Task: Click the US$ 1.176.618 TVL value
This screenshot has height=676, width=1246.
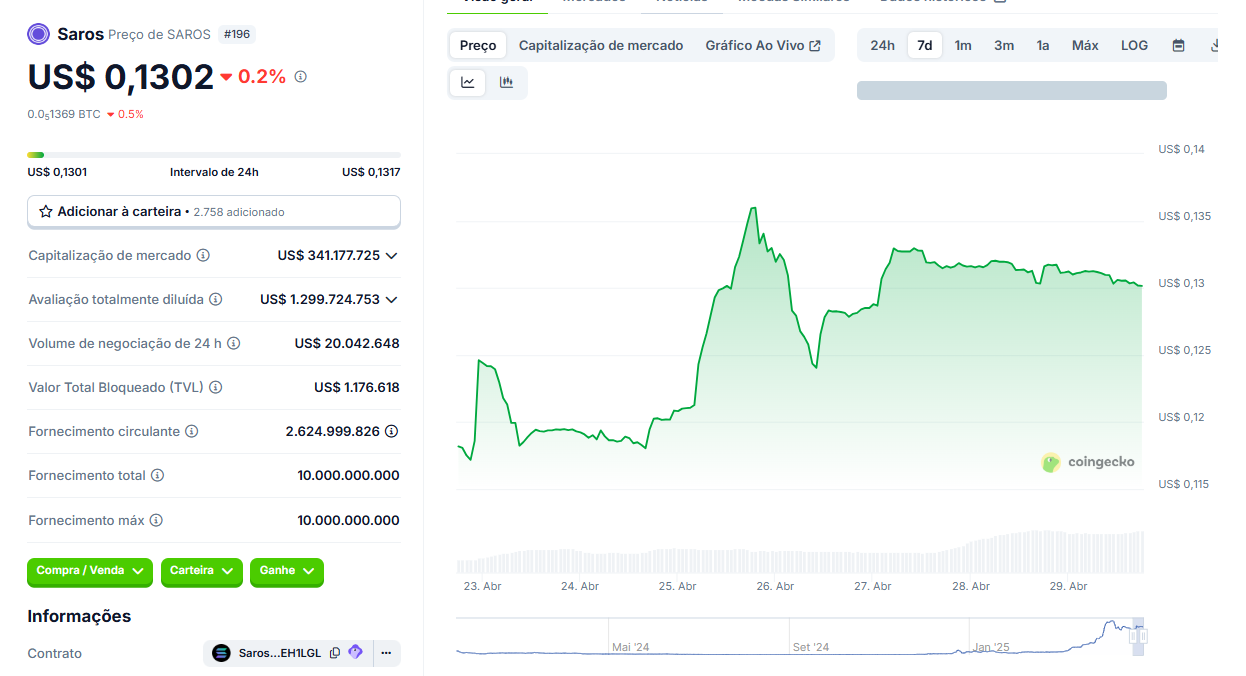Action: point(357,387)
